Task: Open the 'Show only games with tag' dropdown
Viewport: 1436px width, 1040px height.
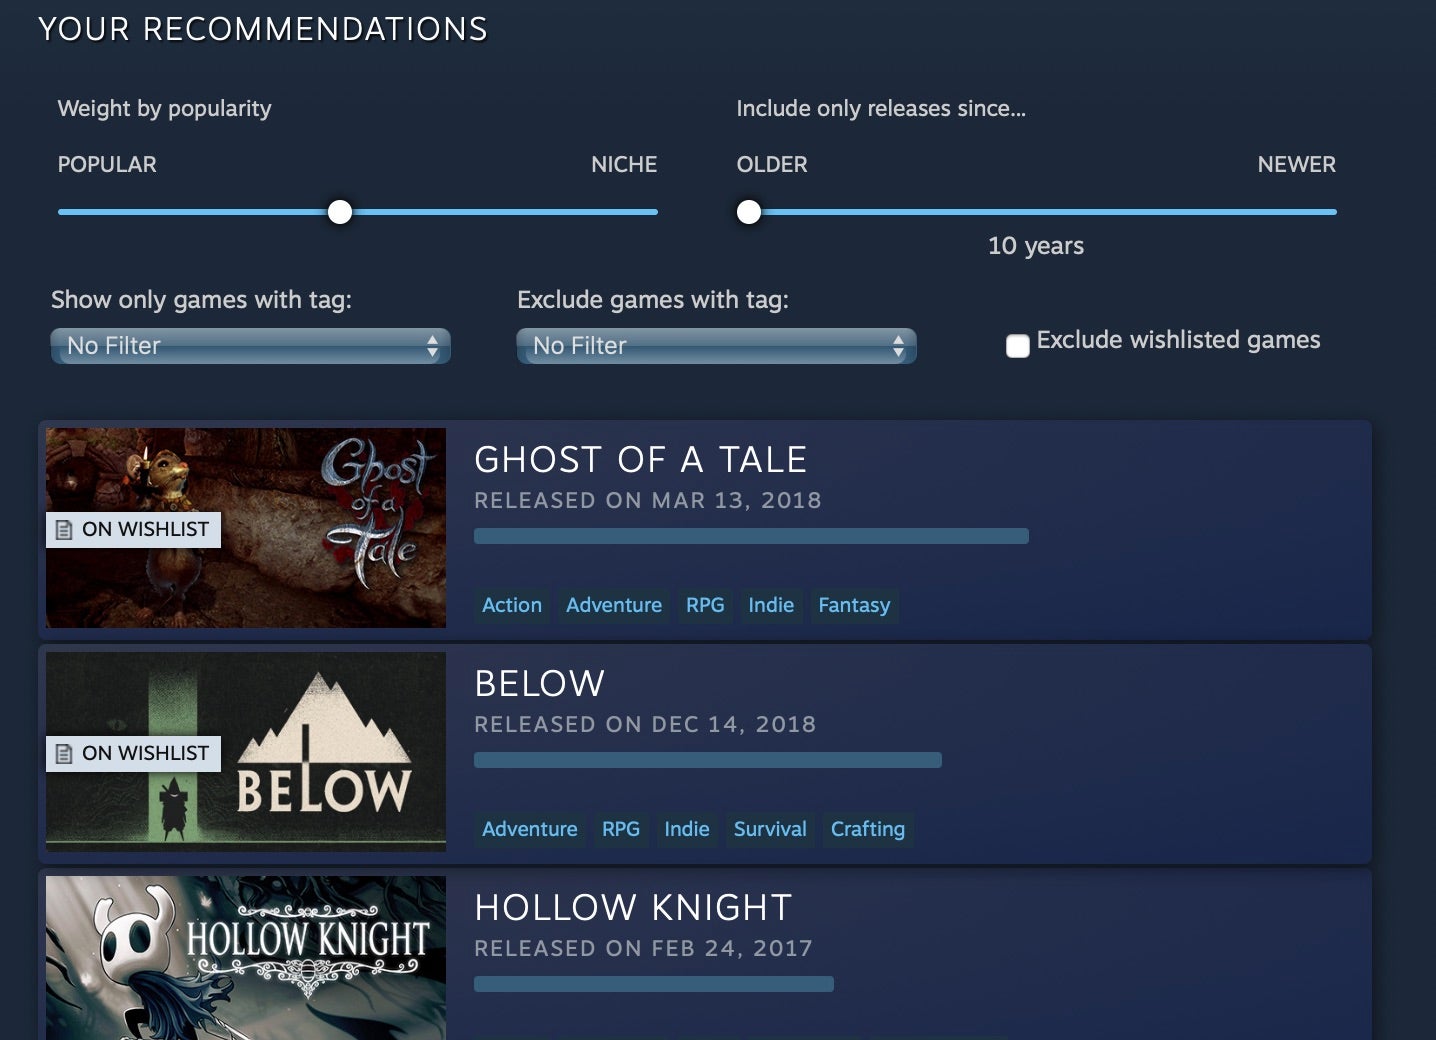Action: (x=250, y=346)
